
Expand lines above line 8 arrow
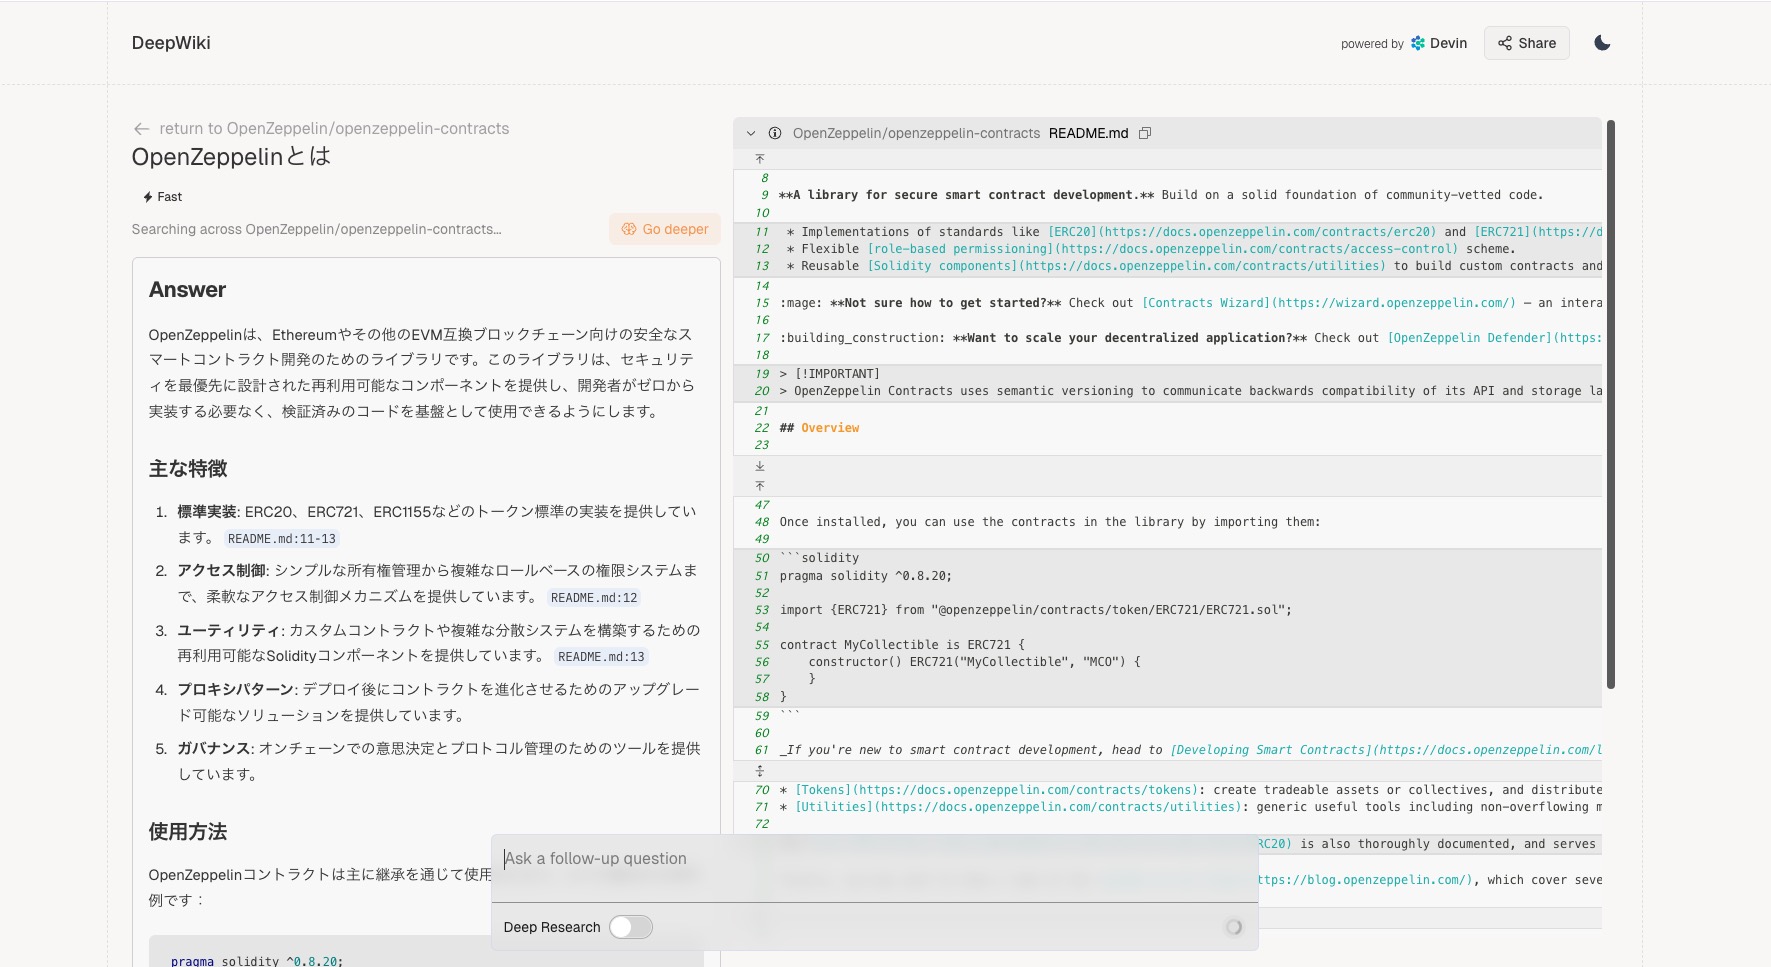pyautogui.click(x=760, y=159)
